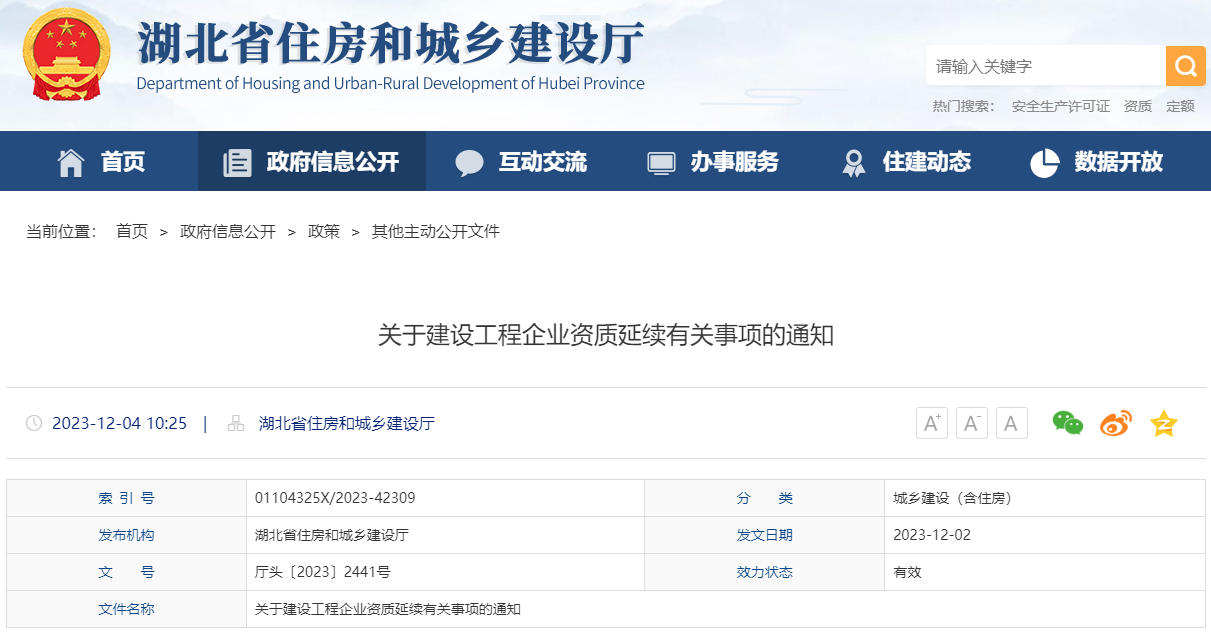Image resolution: width=1211 pixels, height=635 pixels.
Task: Share article via Weibo icon
Action: pyautogui.click(x=1116, y=423)
